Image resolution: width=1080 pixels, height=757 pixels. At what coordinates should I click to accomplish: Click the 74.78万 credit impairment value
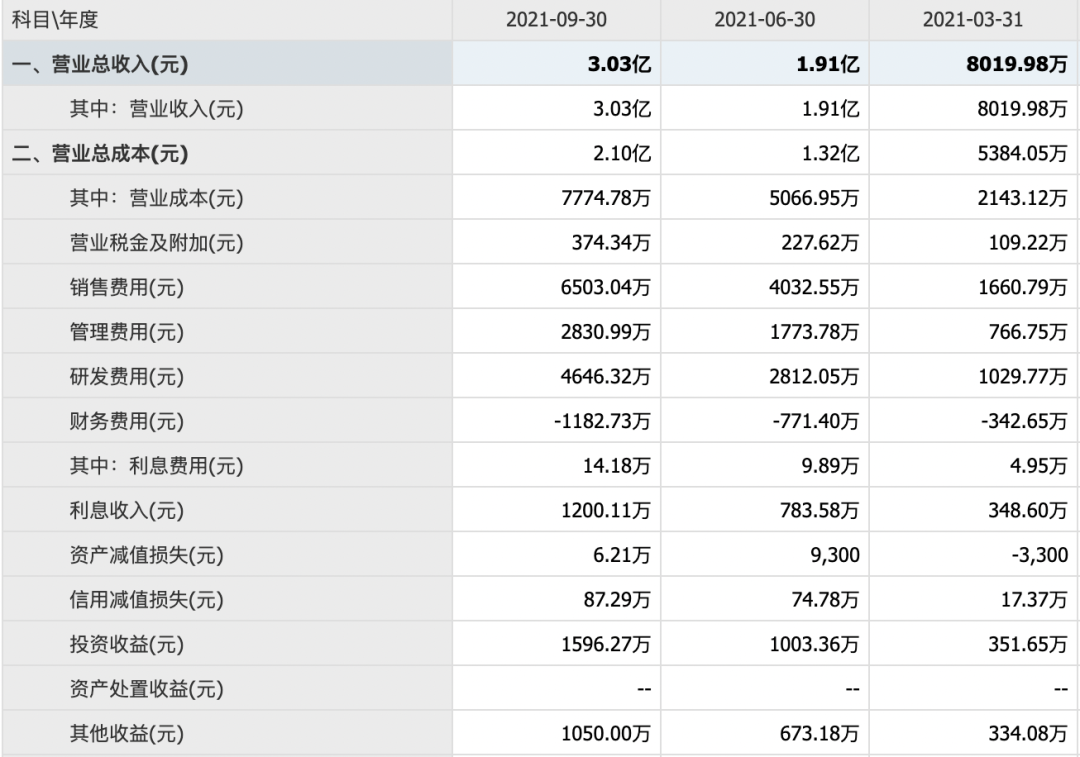pos(825,599)
